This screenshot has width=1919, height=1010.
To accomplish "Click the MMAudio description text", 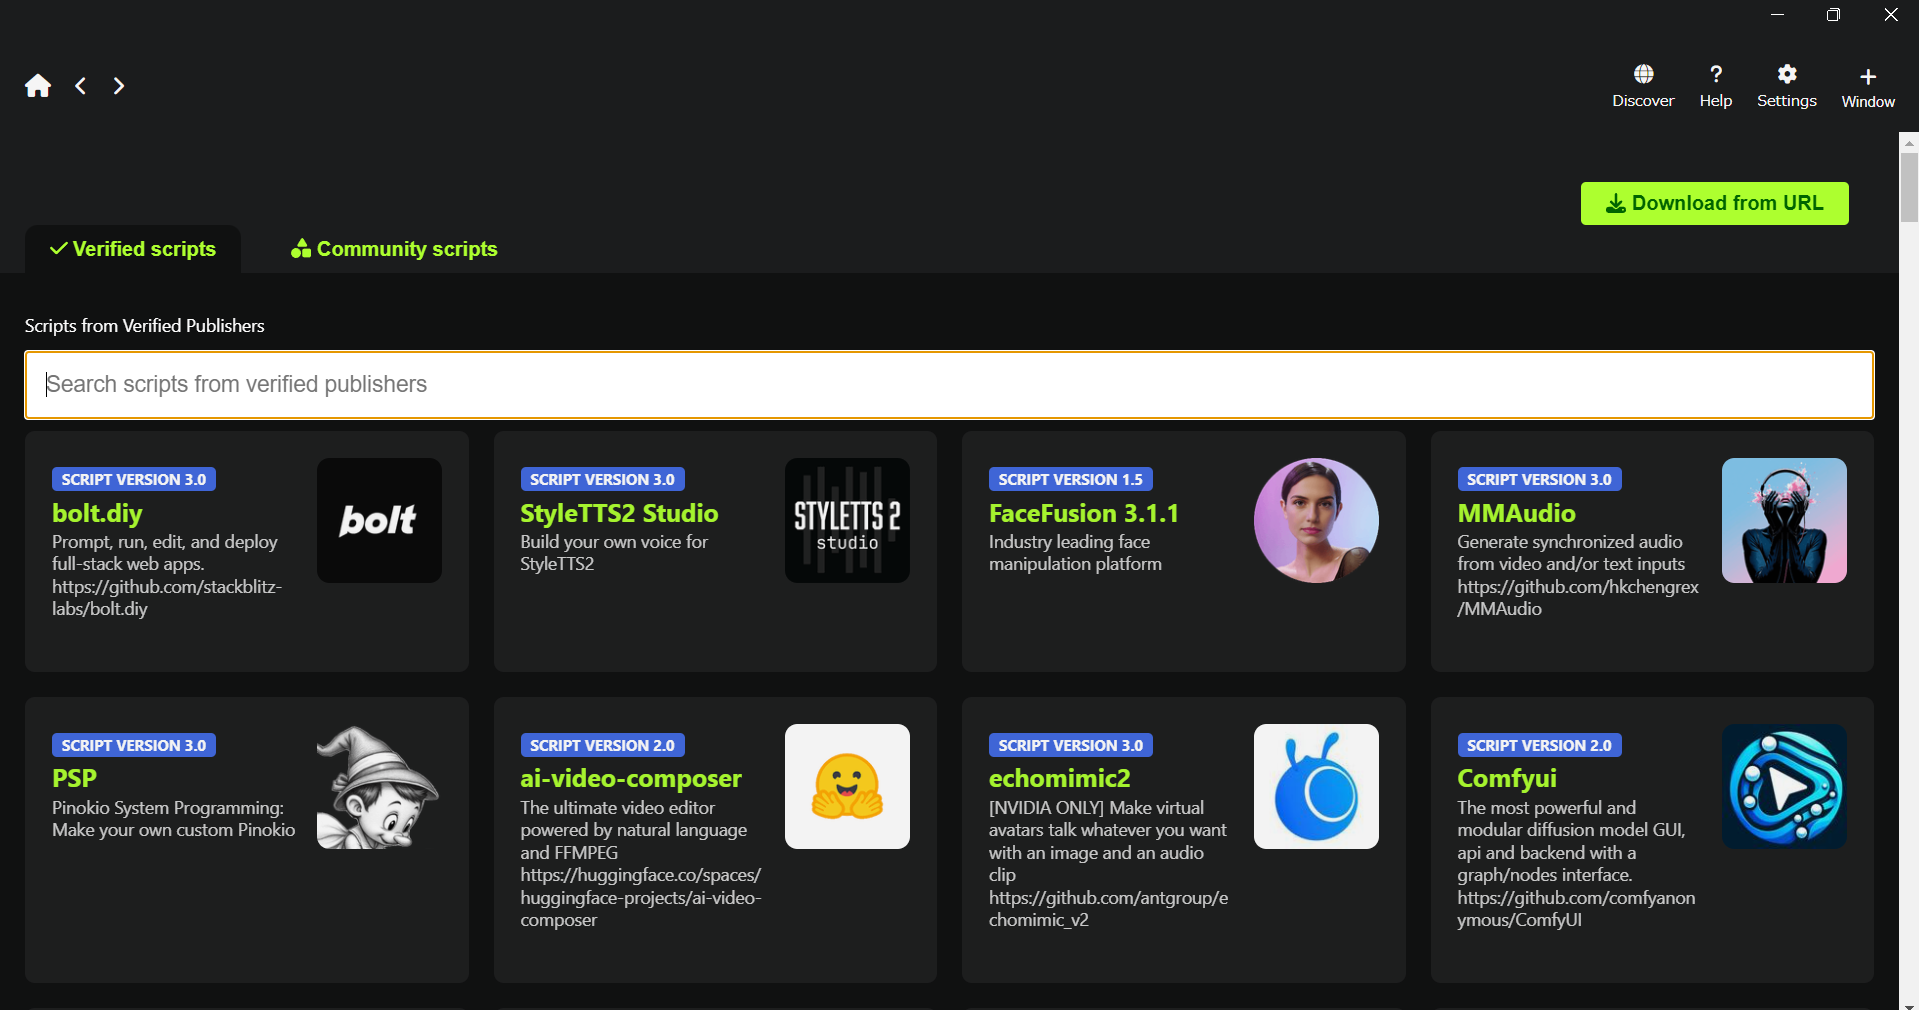I will [x=1578, y=575].
